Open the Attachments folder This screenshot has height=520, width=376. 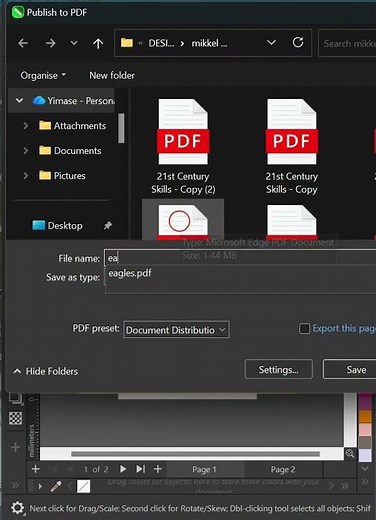[73, 126]
